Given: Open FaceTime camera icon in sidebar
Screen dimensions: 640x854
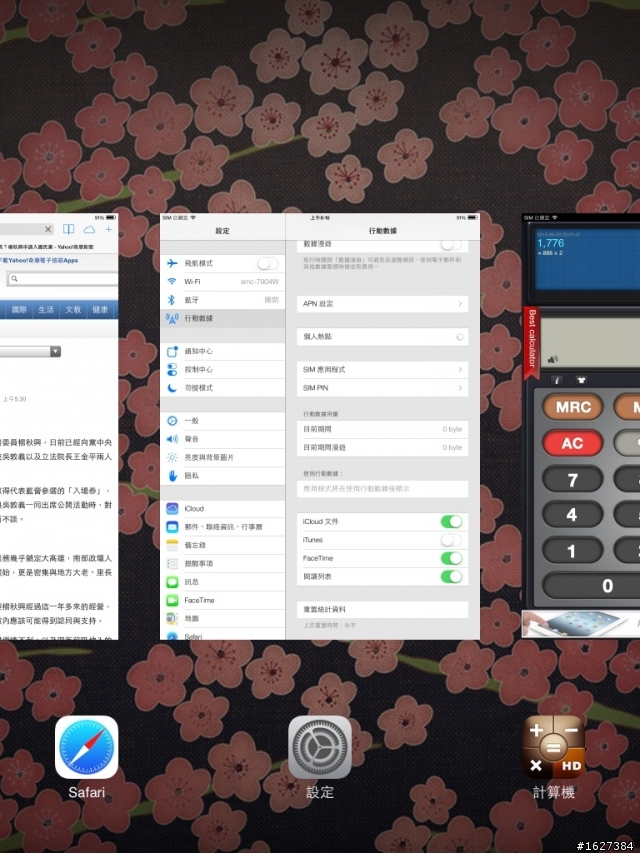Looking at the screenshot, I should click(172, 600).
